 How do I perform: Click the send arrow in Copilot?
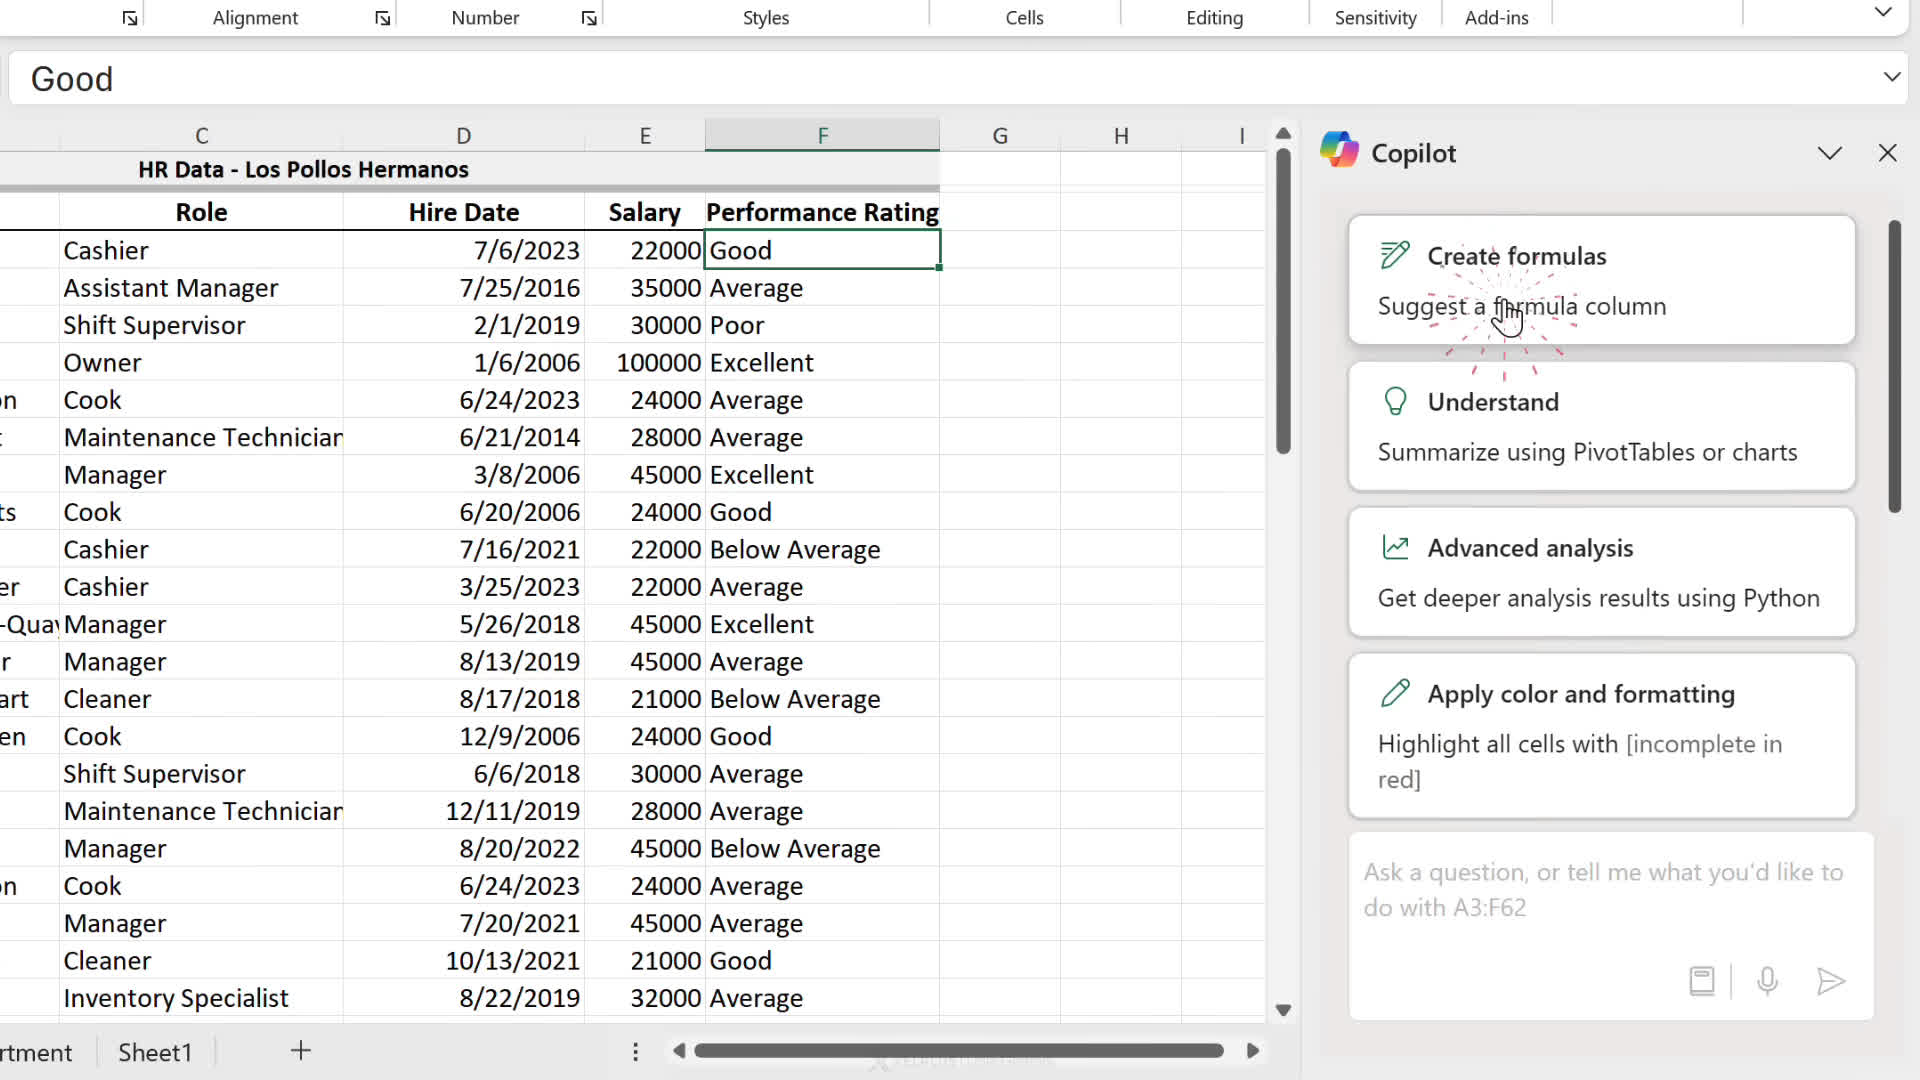coord(1830,981)
